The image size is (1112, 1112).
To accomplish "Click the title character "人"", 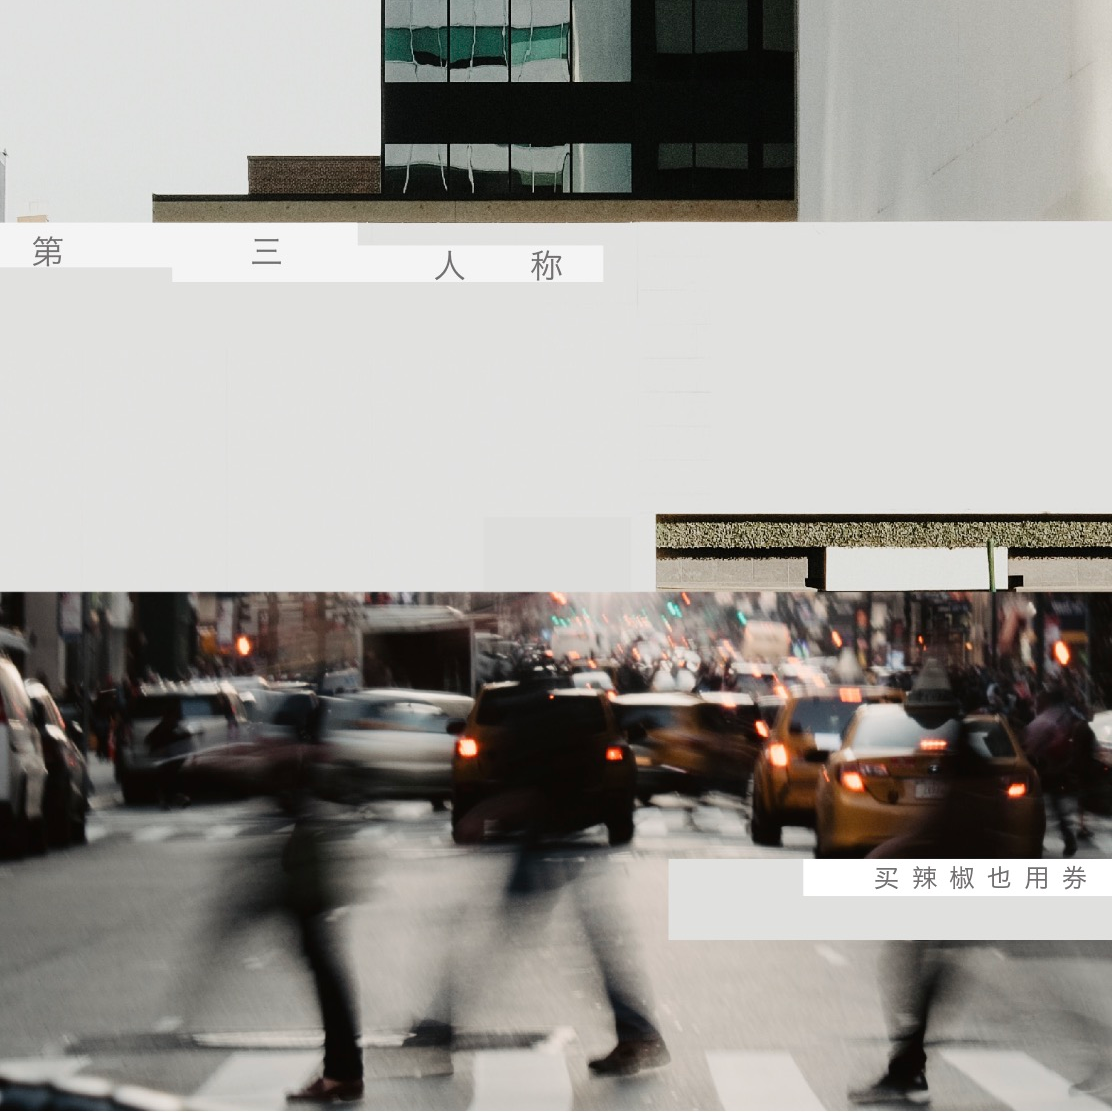I will [x=450, y=266].
